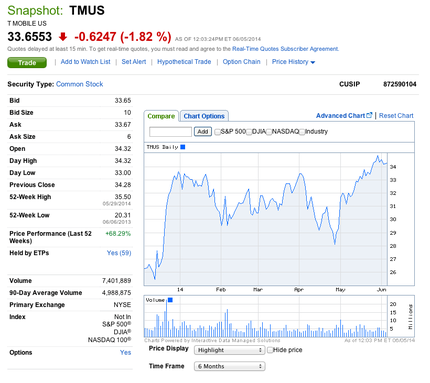Select the last price 33.6553

click(30, 37)
